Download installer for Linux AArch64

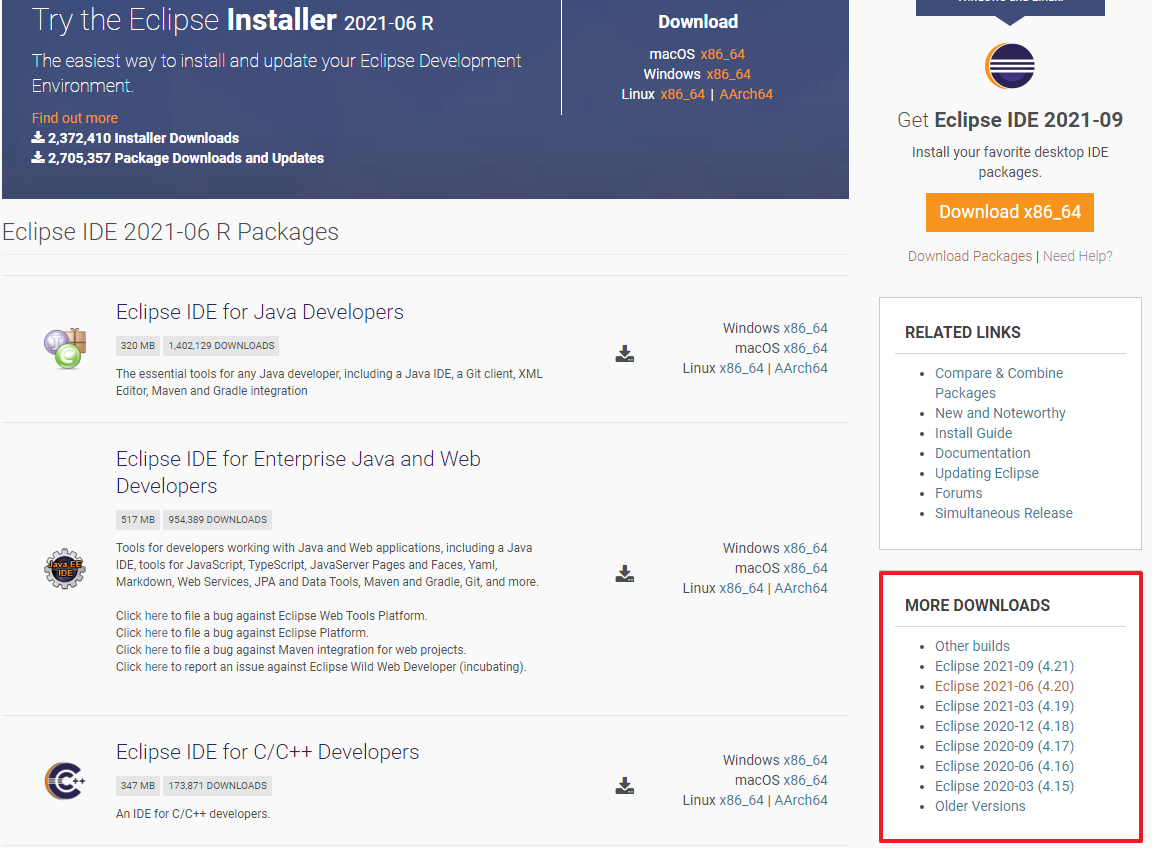pos(746,94)
